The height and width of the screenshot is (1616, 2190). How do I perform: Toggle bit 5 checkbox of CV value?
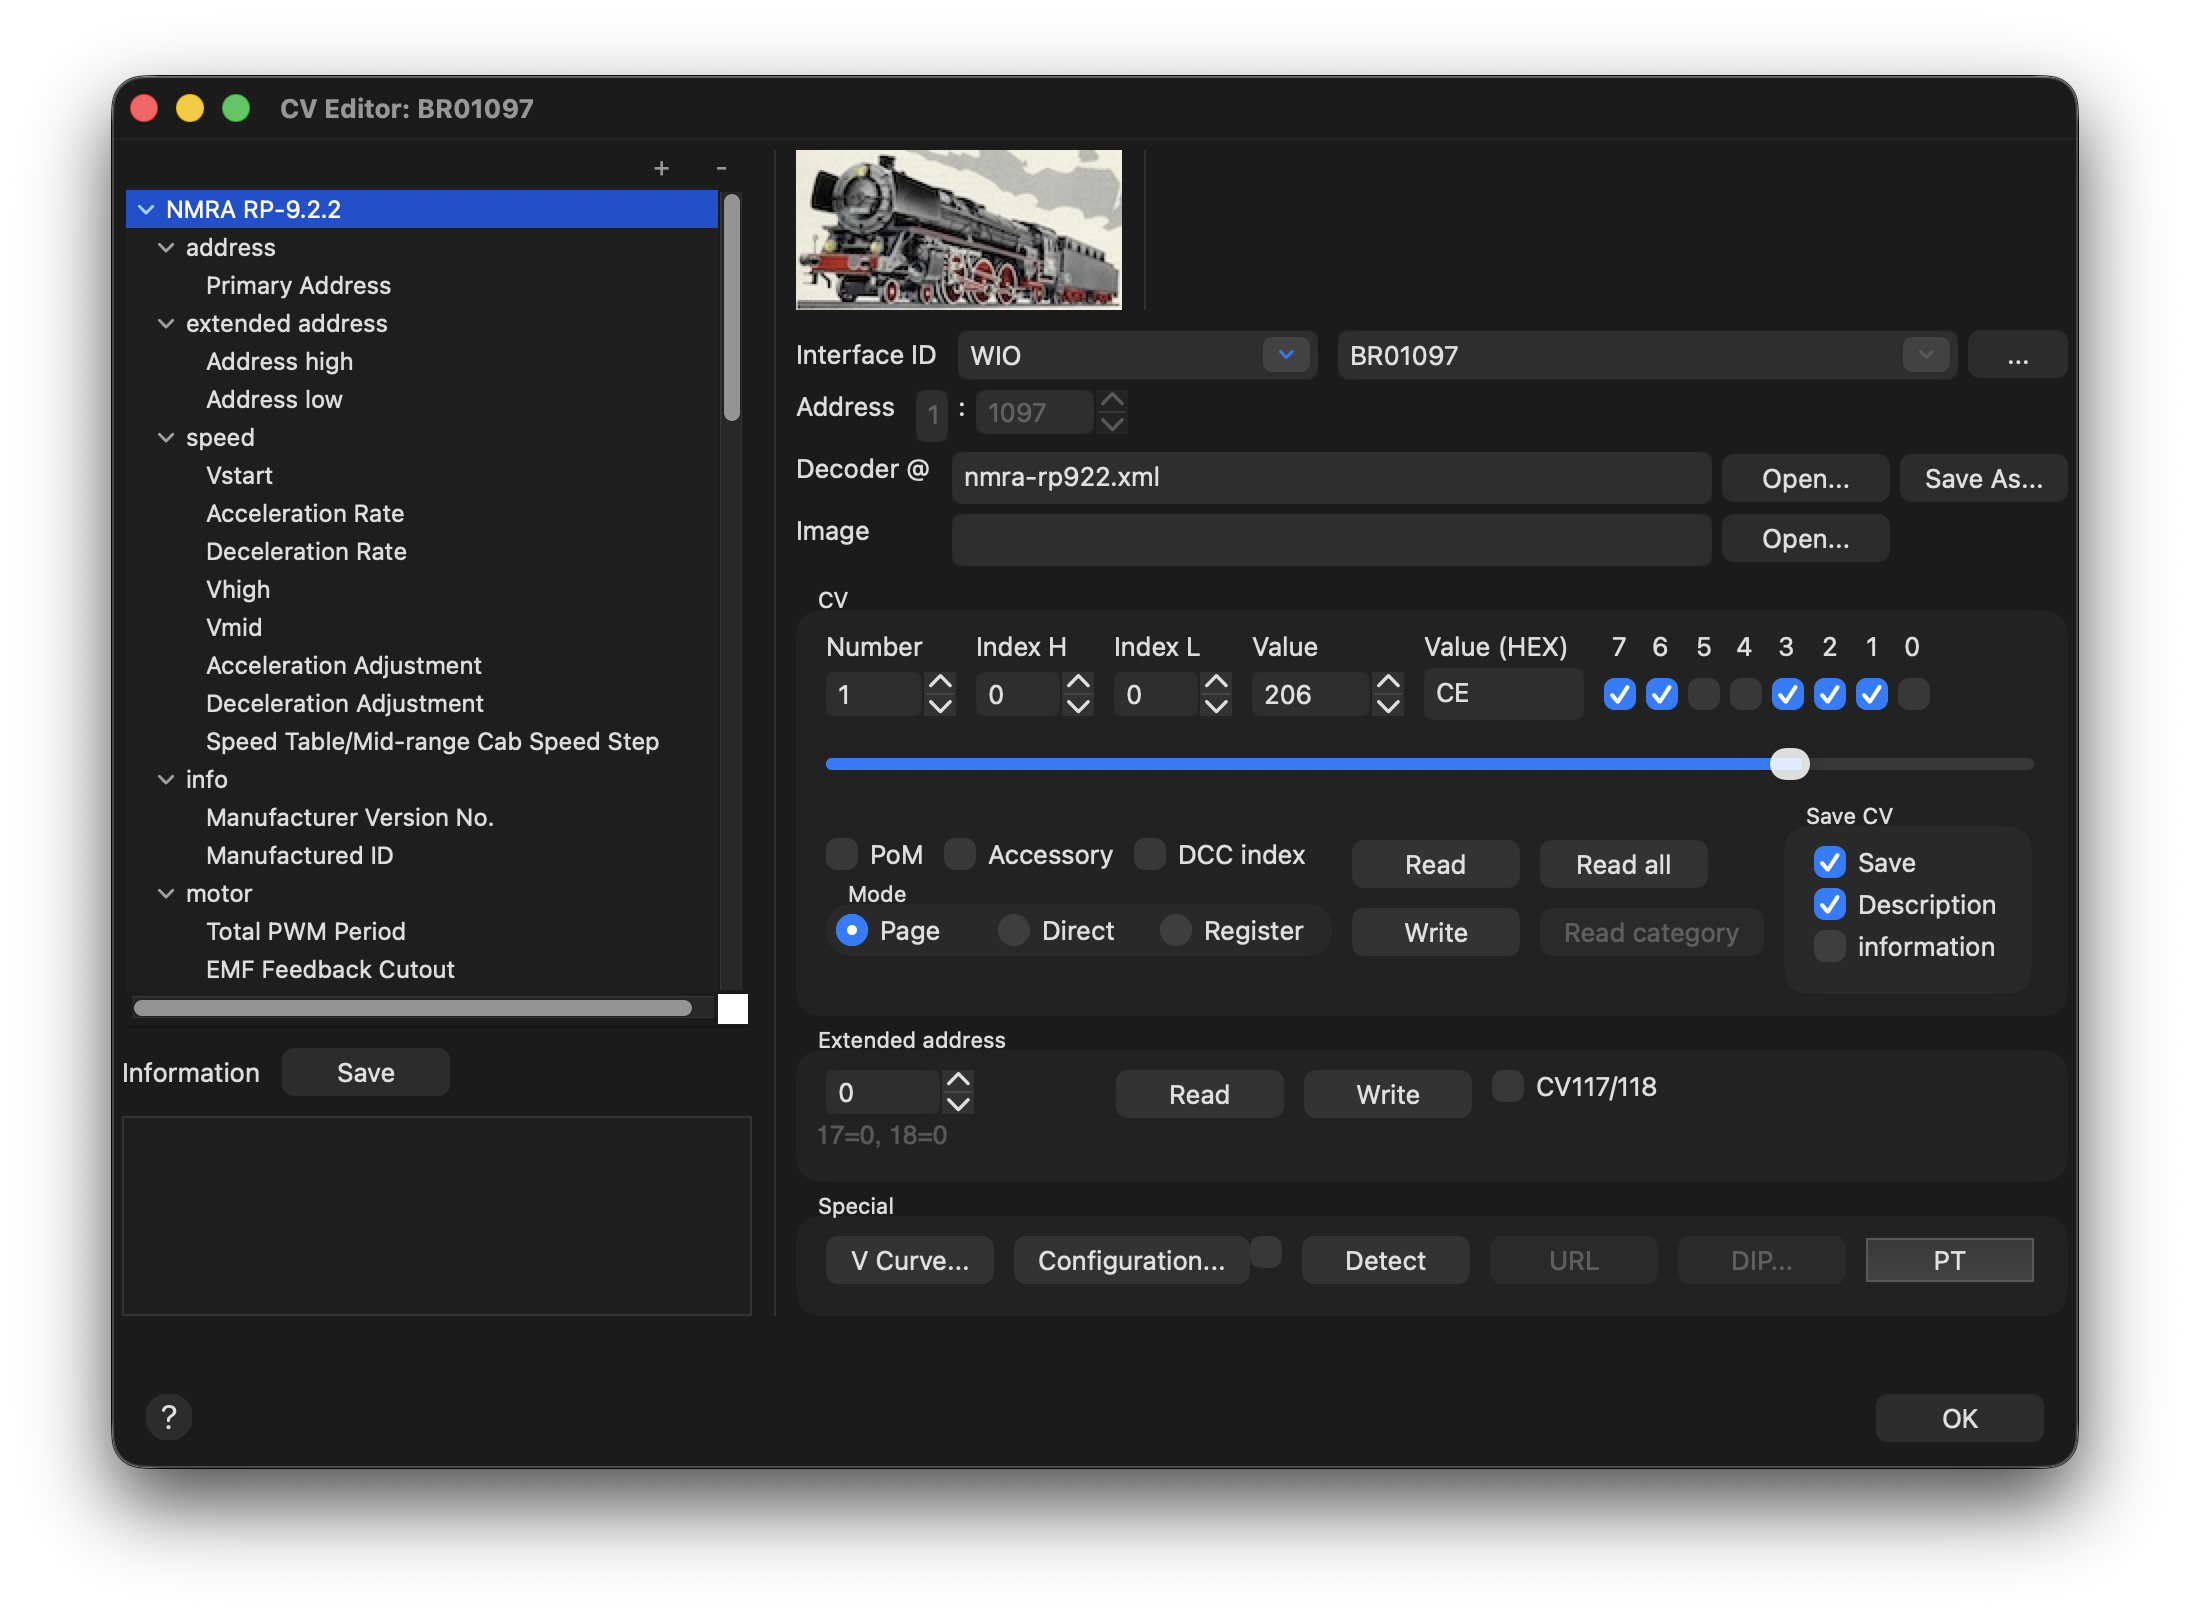[1704, 694]
